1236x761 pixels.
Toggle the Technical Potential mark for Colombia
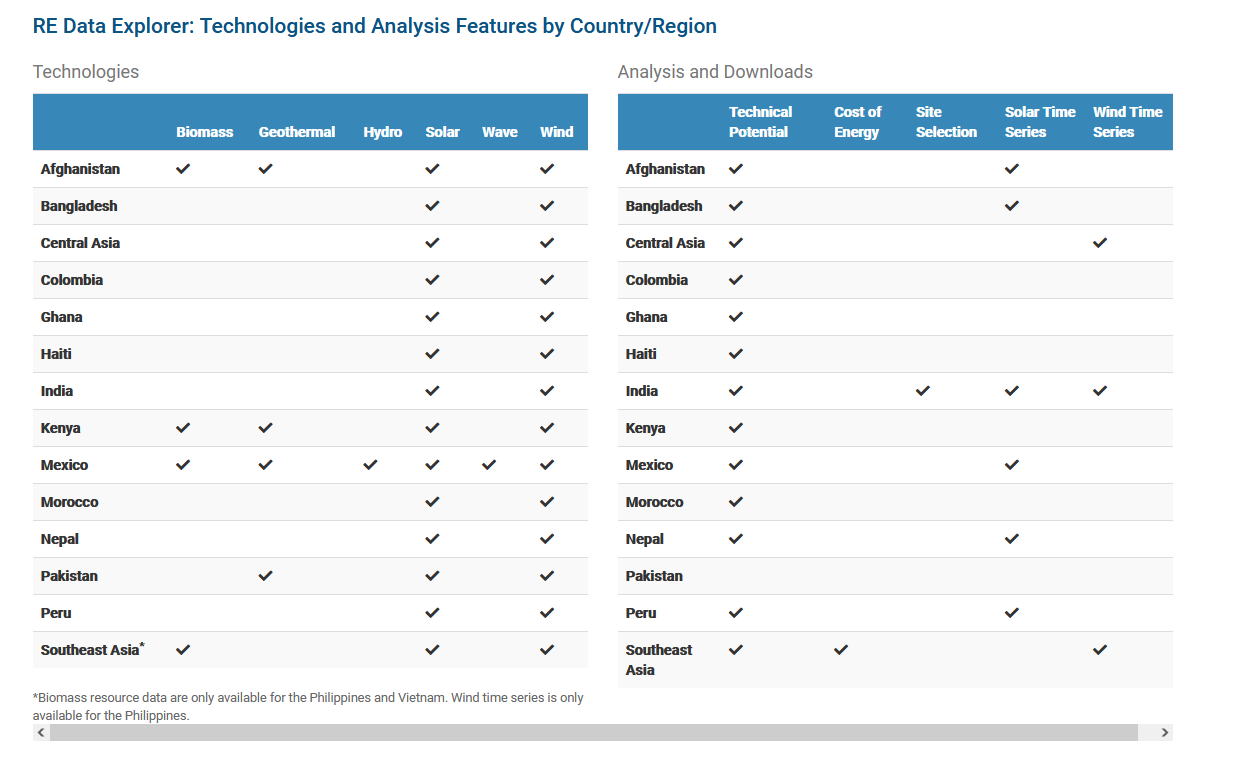coord(735,280)
